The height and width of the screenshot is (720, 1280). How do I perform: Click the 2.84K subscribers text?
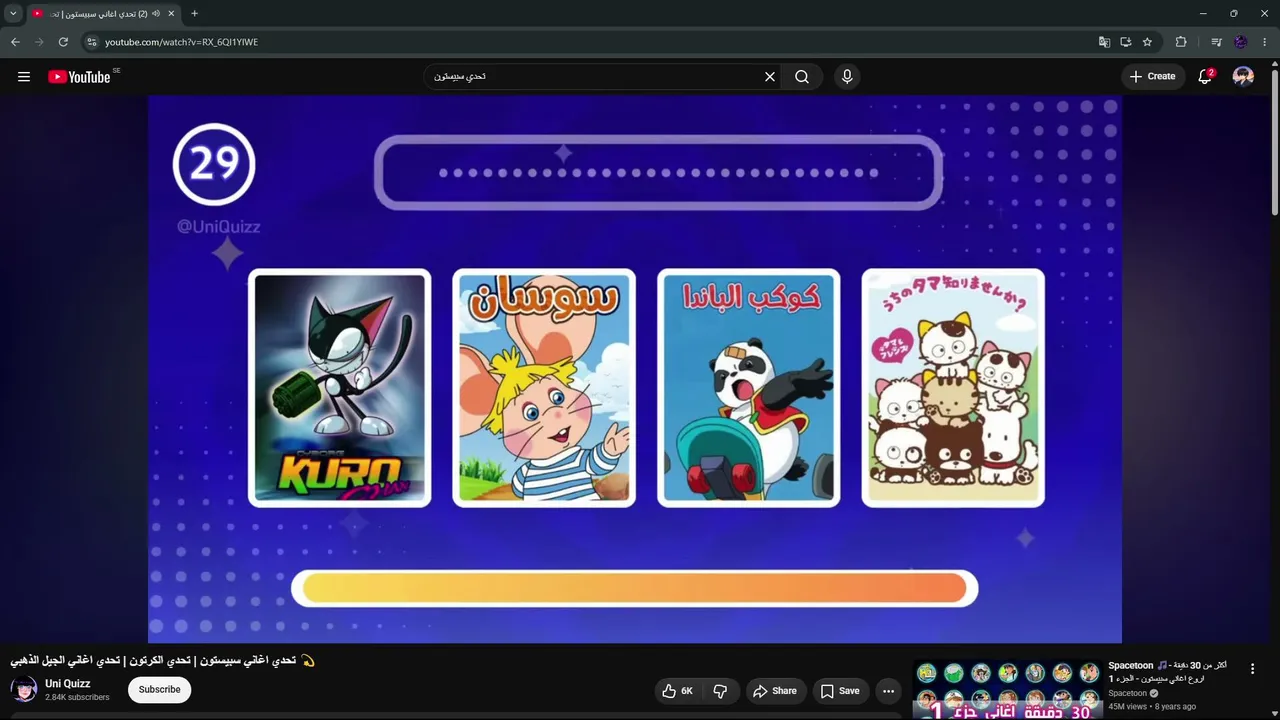coord(77,697)
